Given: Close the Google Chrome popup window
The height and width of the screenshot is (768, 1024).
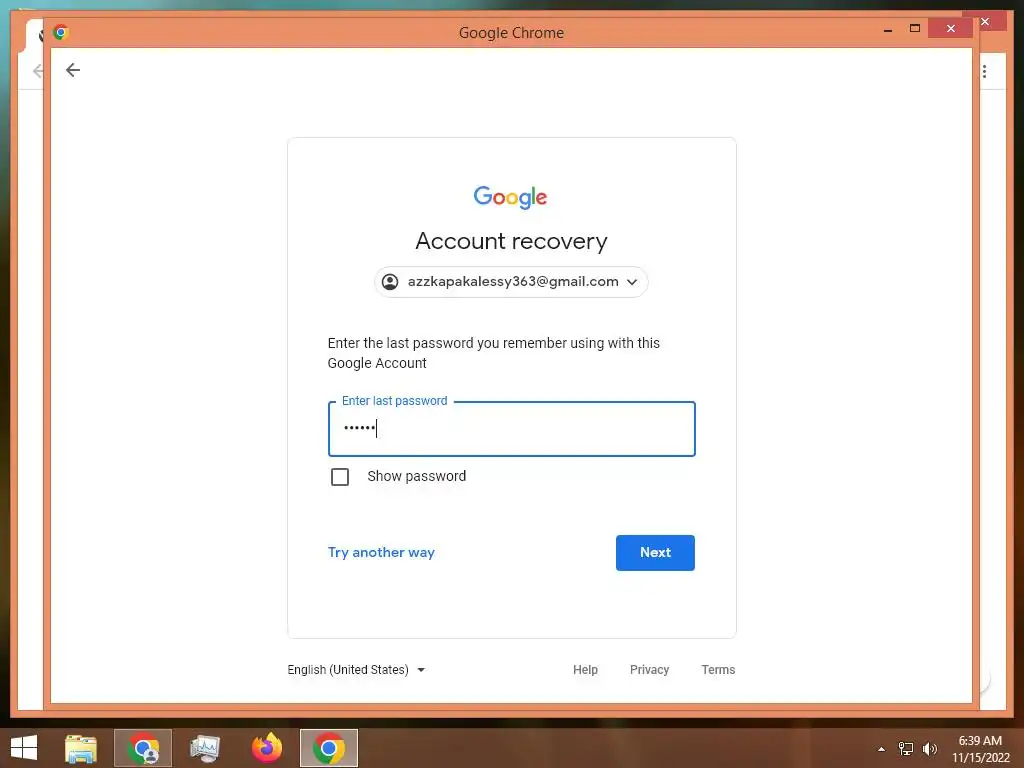Looking at the screenshot, I should coord(951,28).
